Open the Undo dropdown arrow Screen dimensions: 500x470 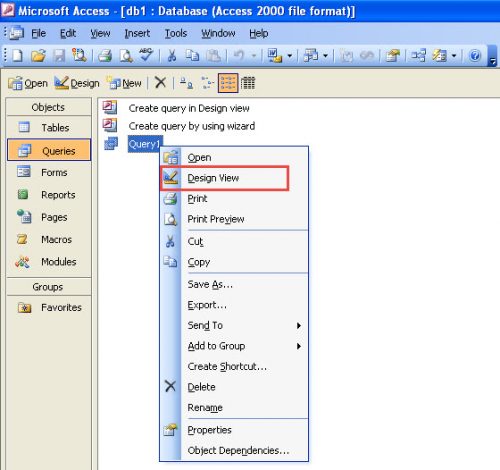(254, 56)
